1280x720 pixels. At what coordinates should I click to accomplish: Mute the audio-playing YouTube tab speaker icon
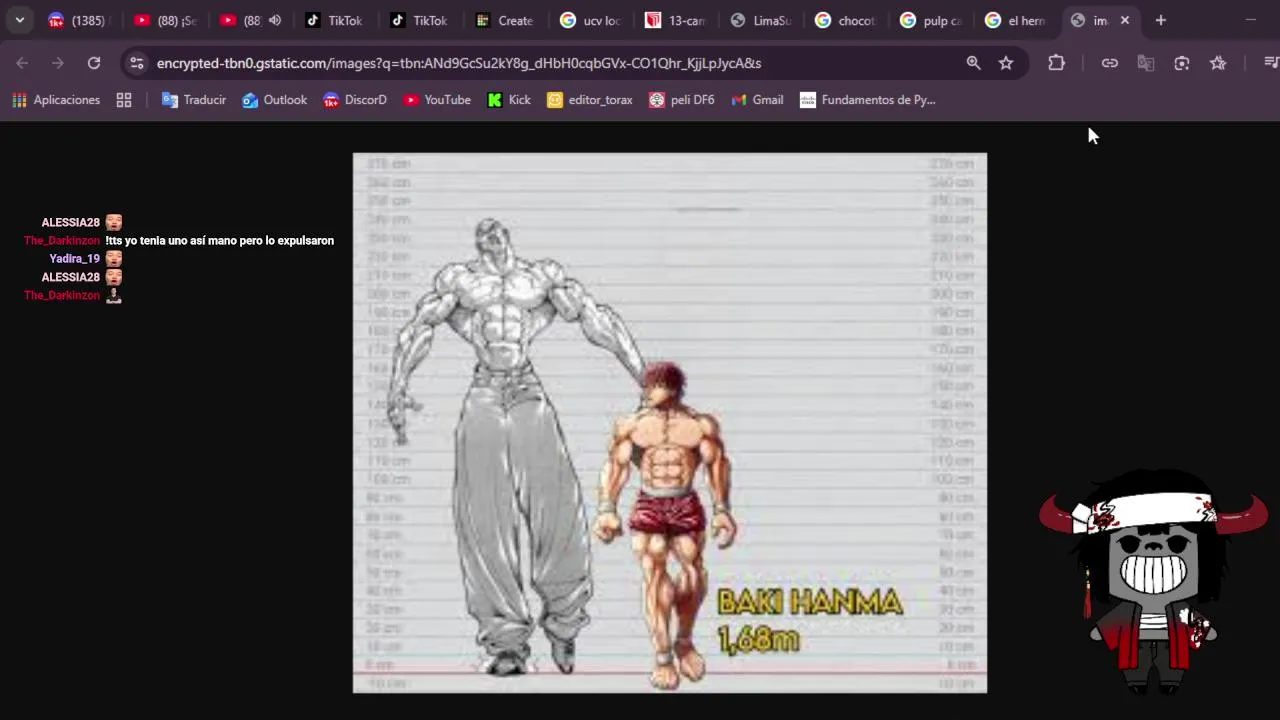tap(275, 20)
